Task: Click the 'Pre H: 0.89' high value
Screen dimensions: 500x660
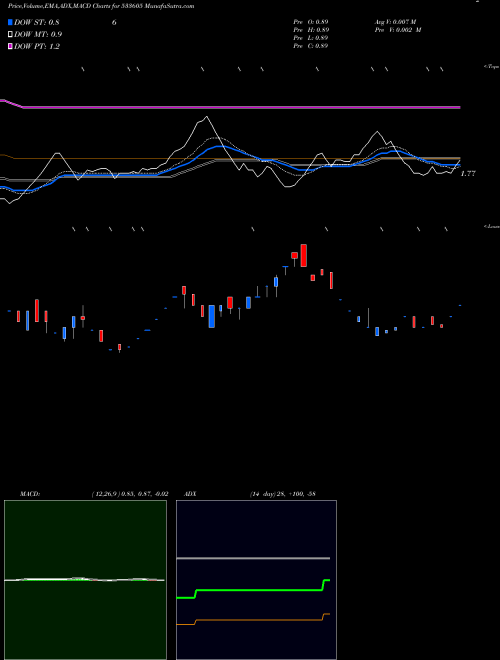Action: [311, 30]
